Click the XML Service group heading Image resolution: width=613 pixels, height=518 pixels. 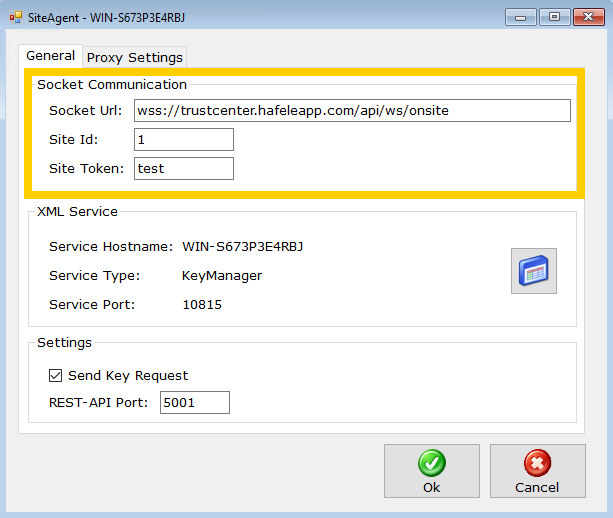click(77, 212)
